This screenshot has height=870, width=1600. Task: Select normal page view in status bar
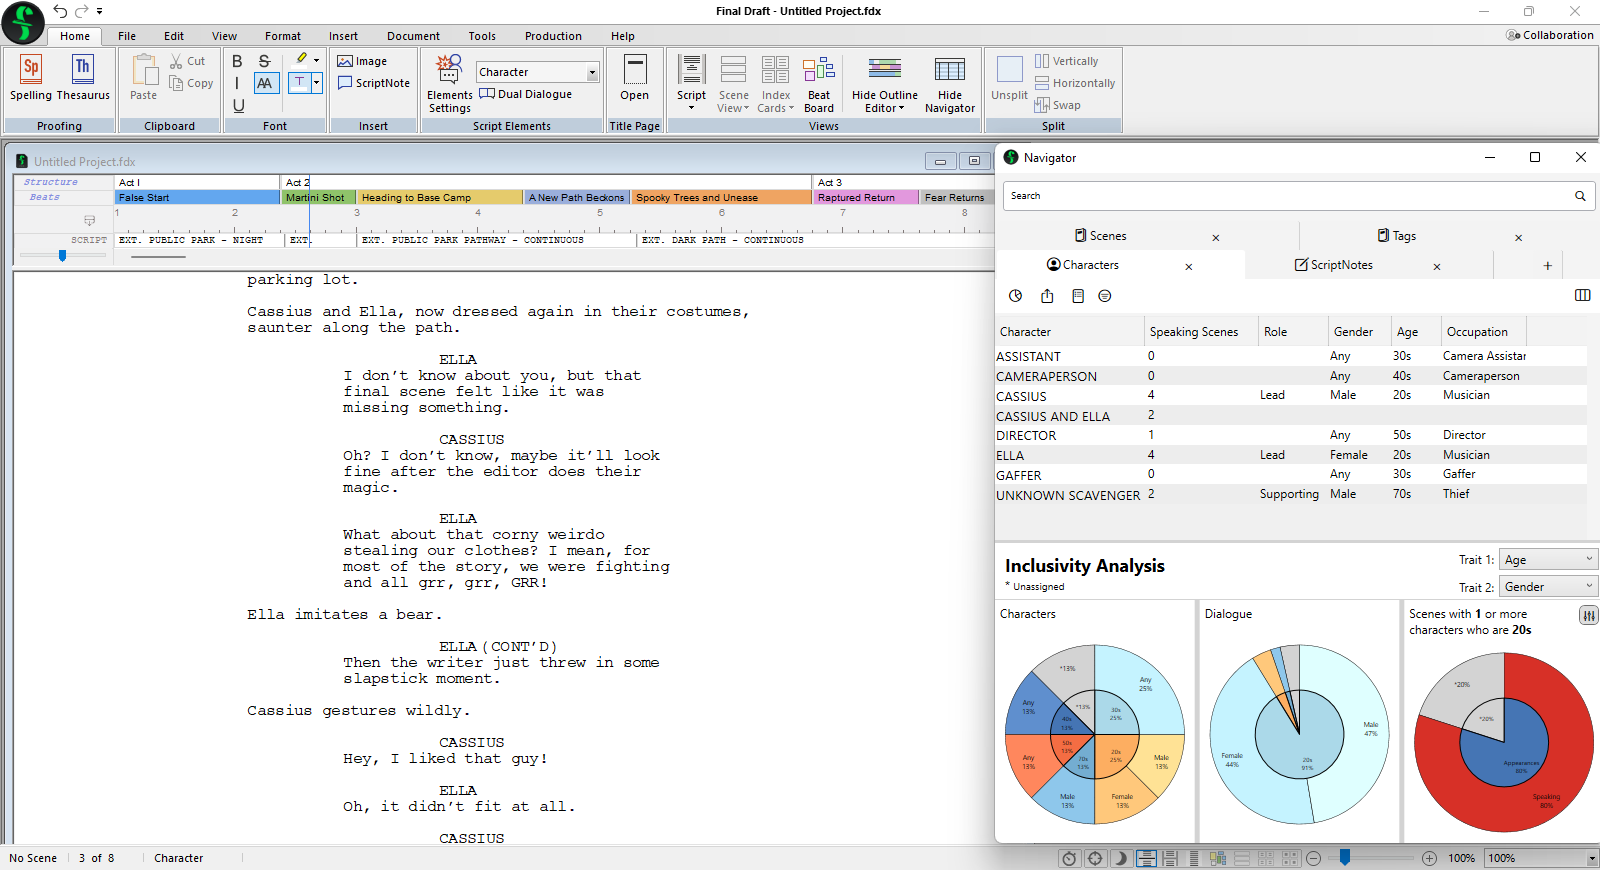point(1146,858)
